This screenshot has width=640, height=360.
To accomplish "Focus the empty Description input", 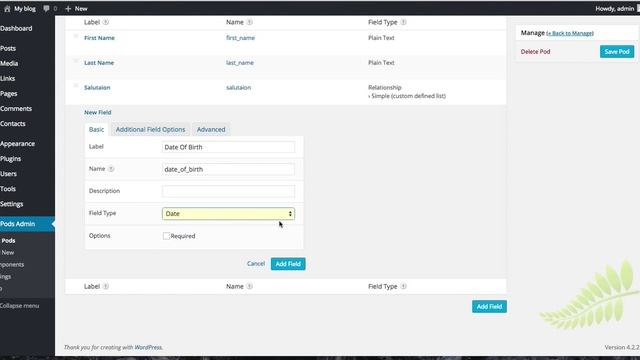I will (x=228, y=191).
